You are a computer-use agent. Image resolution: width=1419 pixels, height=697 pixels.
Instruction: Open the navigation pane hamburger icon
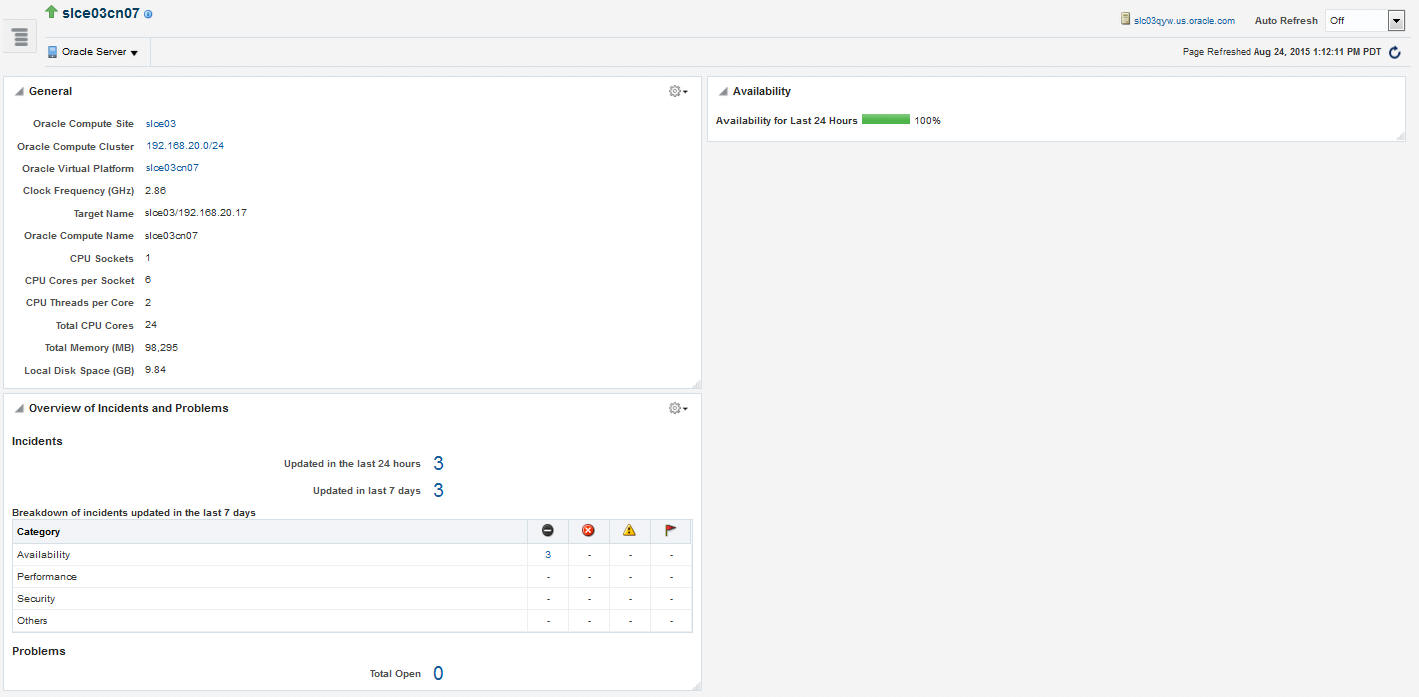click(x=20, y=37)
